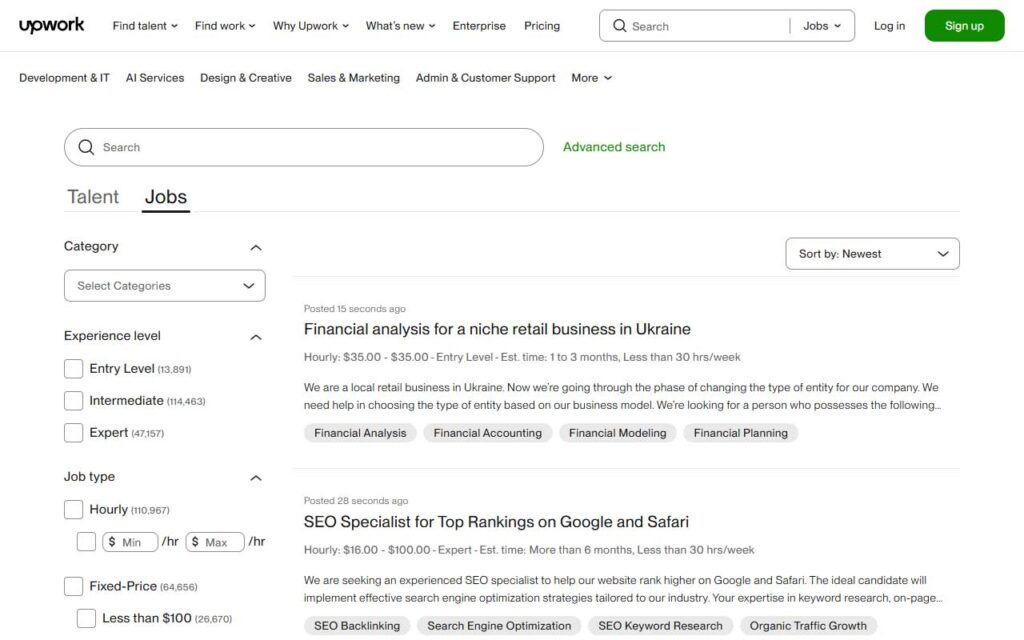Screen dimensions: 1024x640
Task: Click the Organic Traffic Growth tag
Action: click(x=808, y=626)
